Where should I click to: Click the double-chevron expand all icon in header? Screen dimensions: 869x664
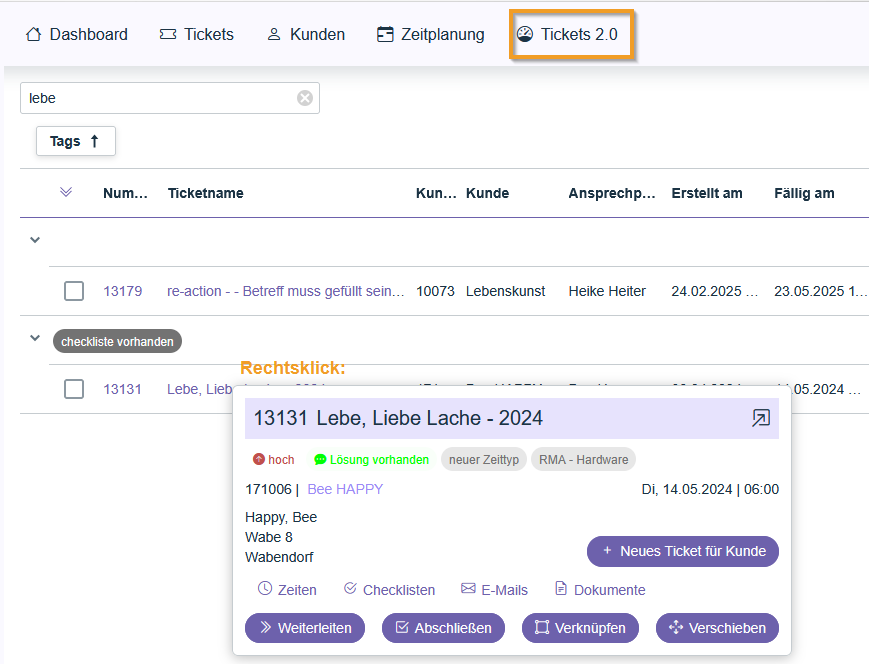[x=66, y=193]
